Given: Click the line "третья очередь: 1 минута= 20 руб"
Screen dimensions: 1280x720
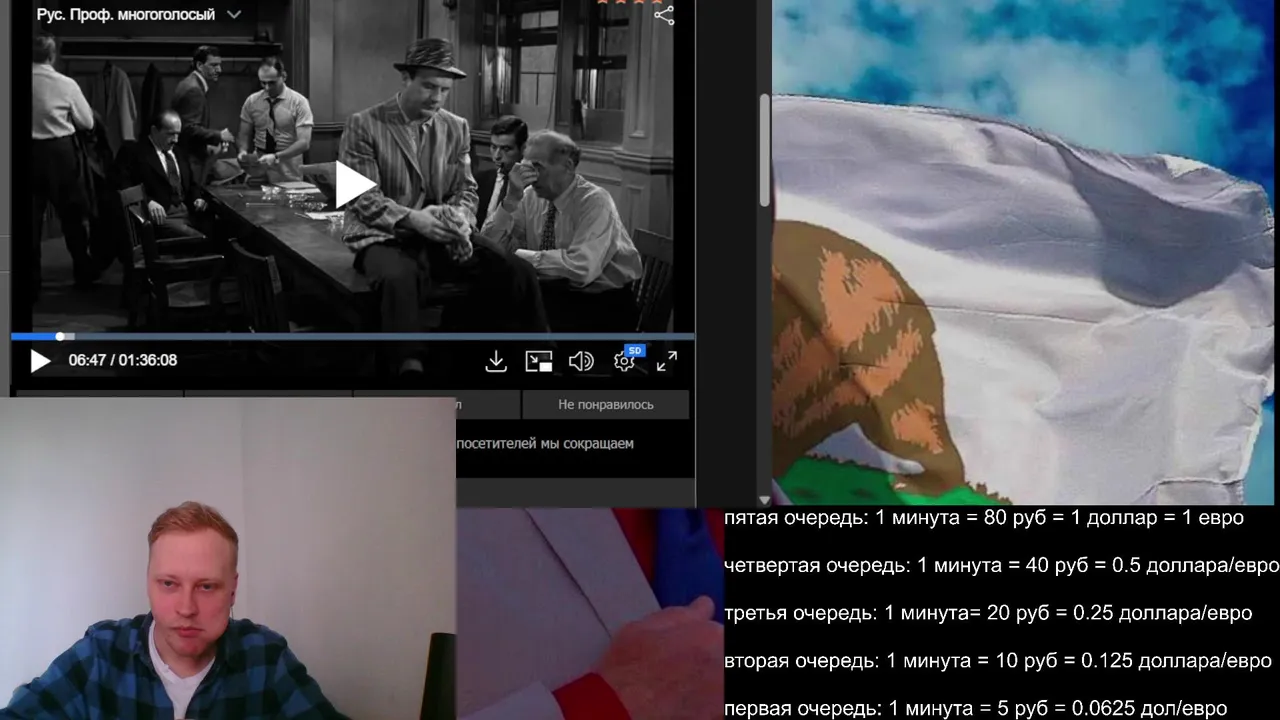Looking at the screenshot, I should pos(988,613).
